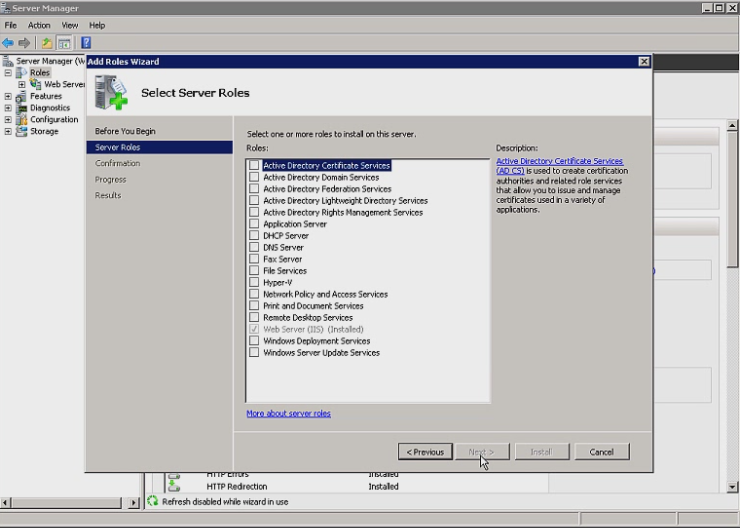Click tree pane horizontal scroll right arrow
Screen dimensions: 740x528
[x=134, y=503]
